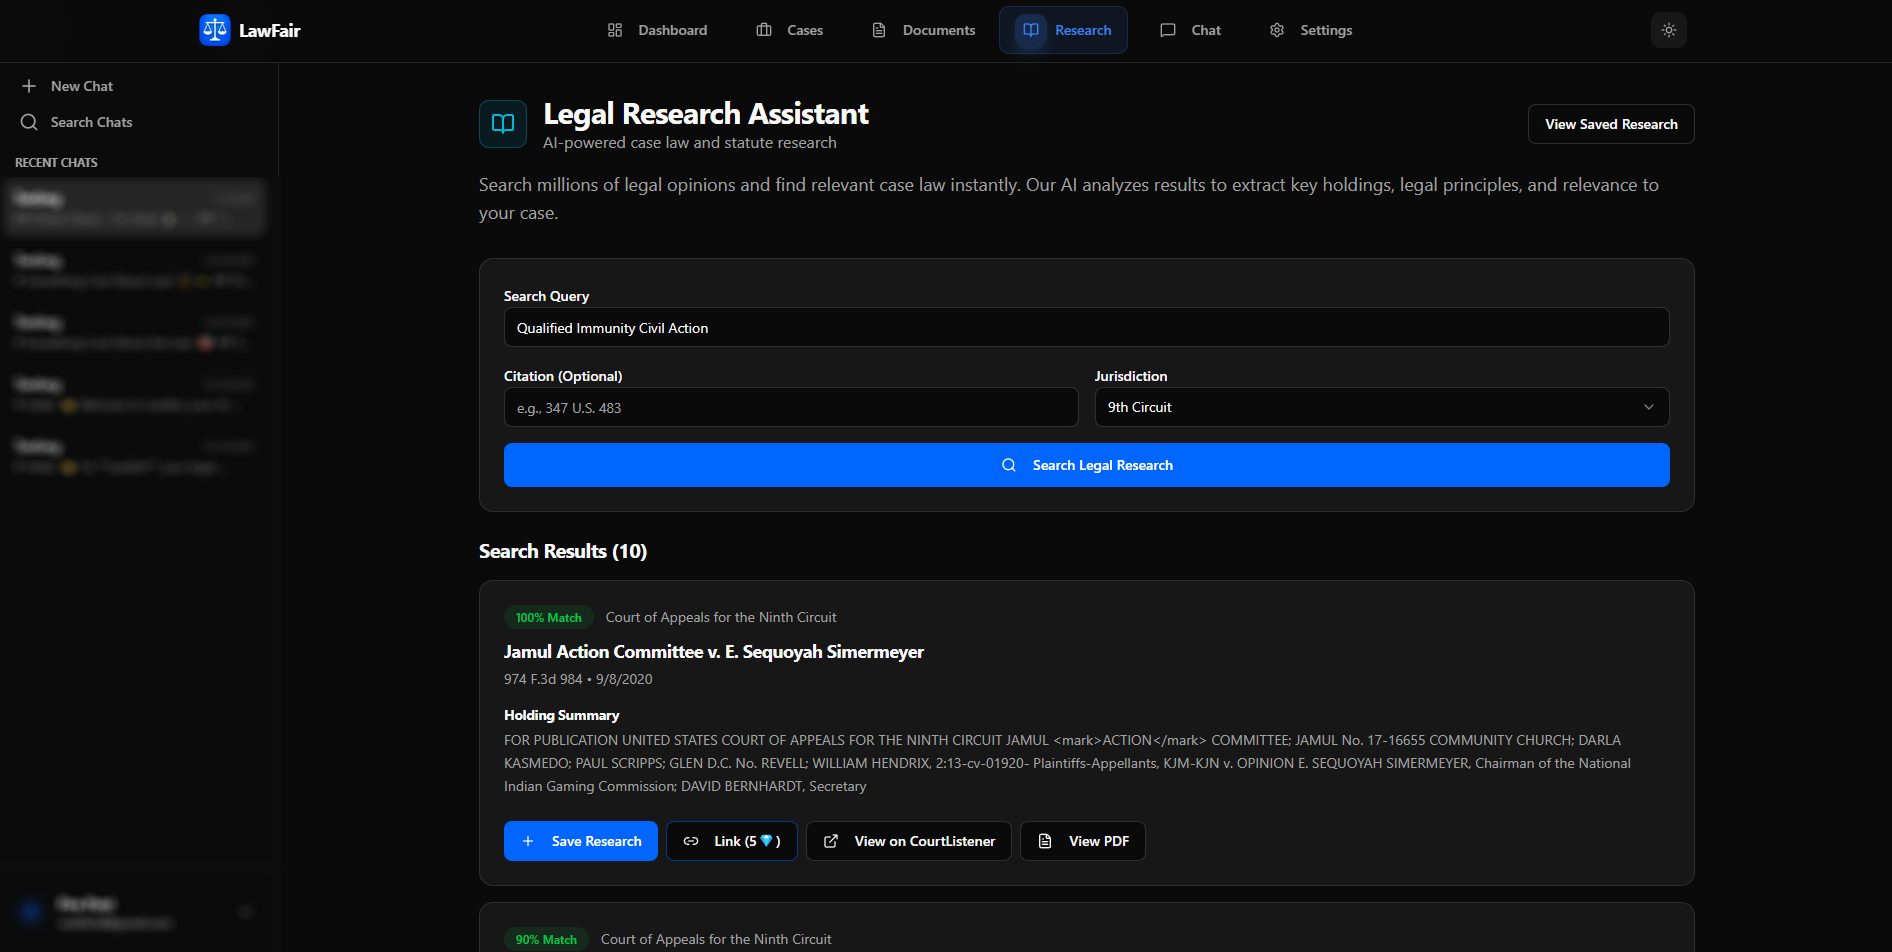Viewport: 1892px width, 952px height.
Task: Click View Saved Research button
Action: (x=1611, y=124)
